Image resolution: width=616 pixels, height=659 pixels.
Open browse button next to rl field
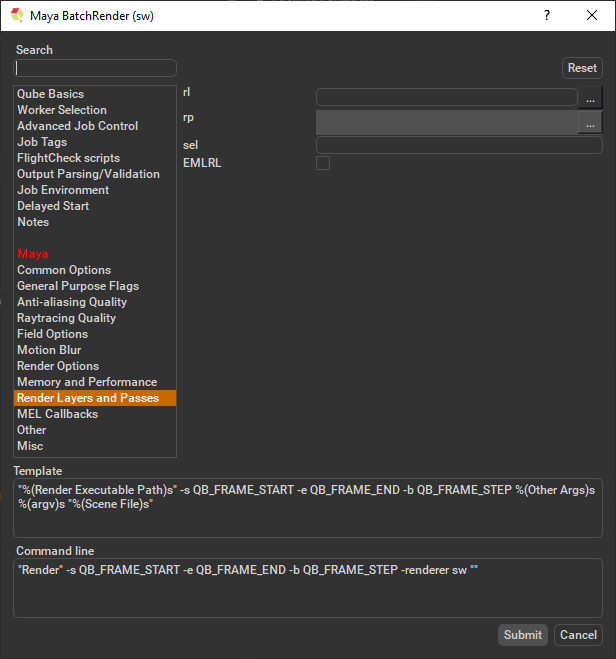591,98
